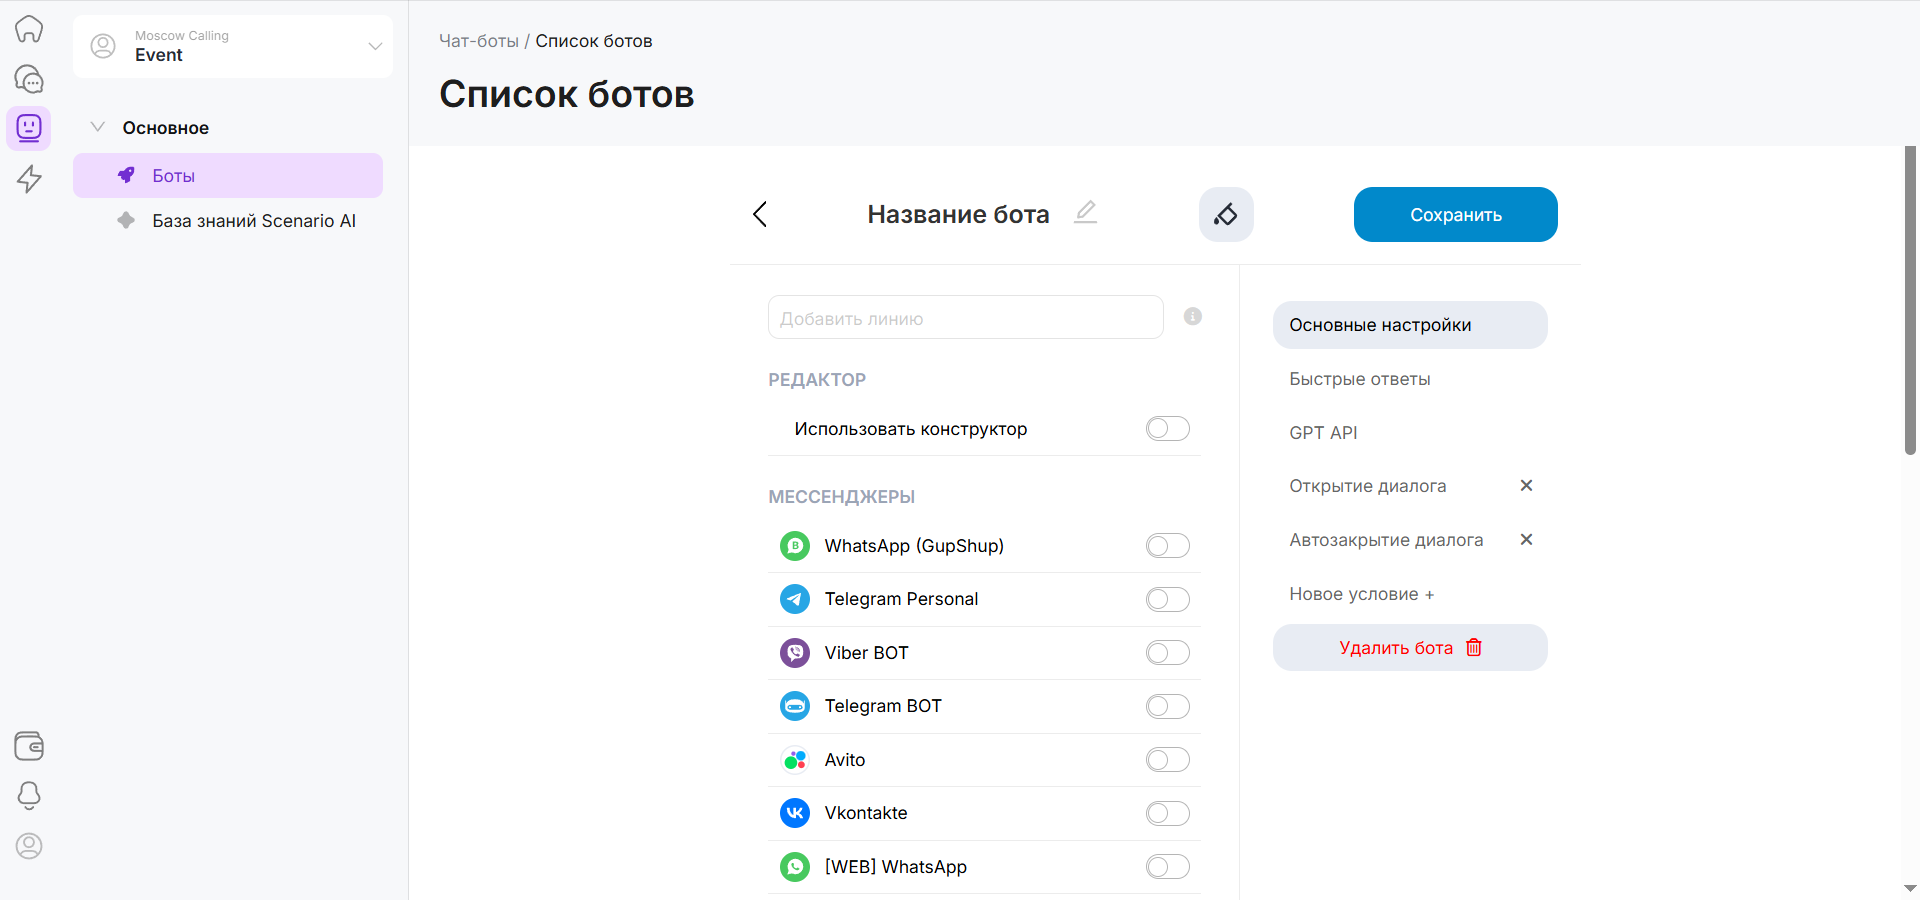Toggle WhatsApp (GupShup) messenger on

1167,546
